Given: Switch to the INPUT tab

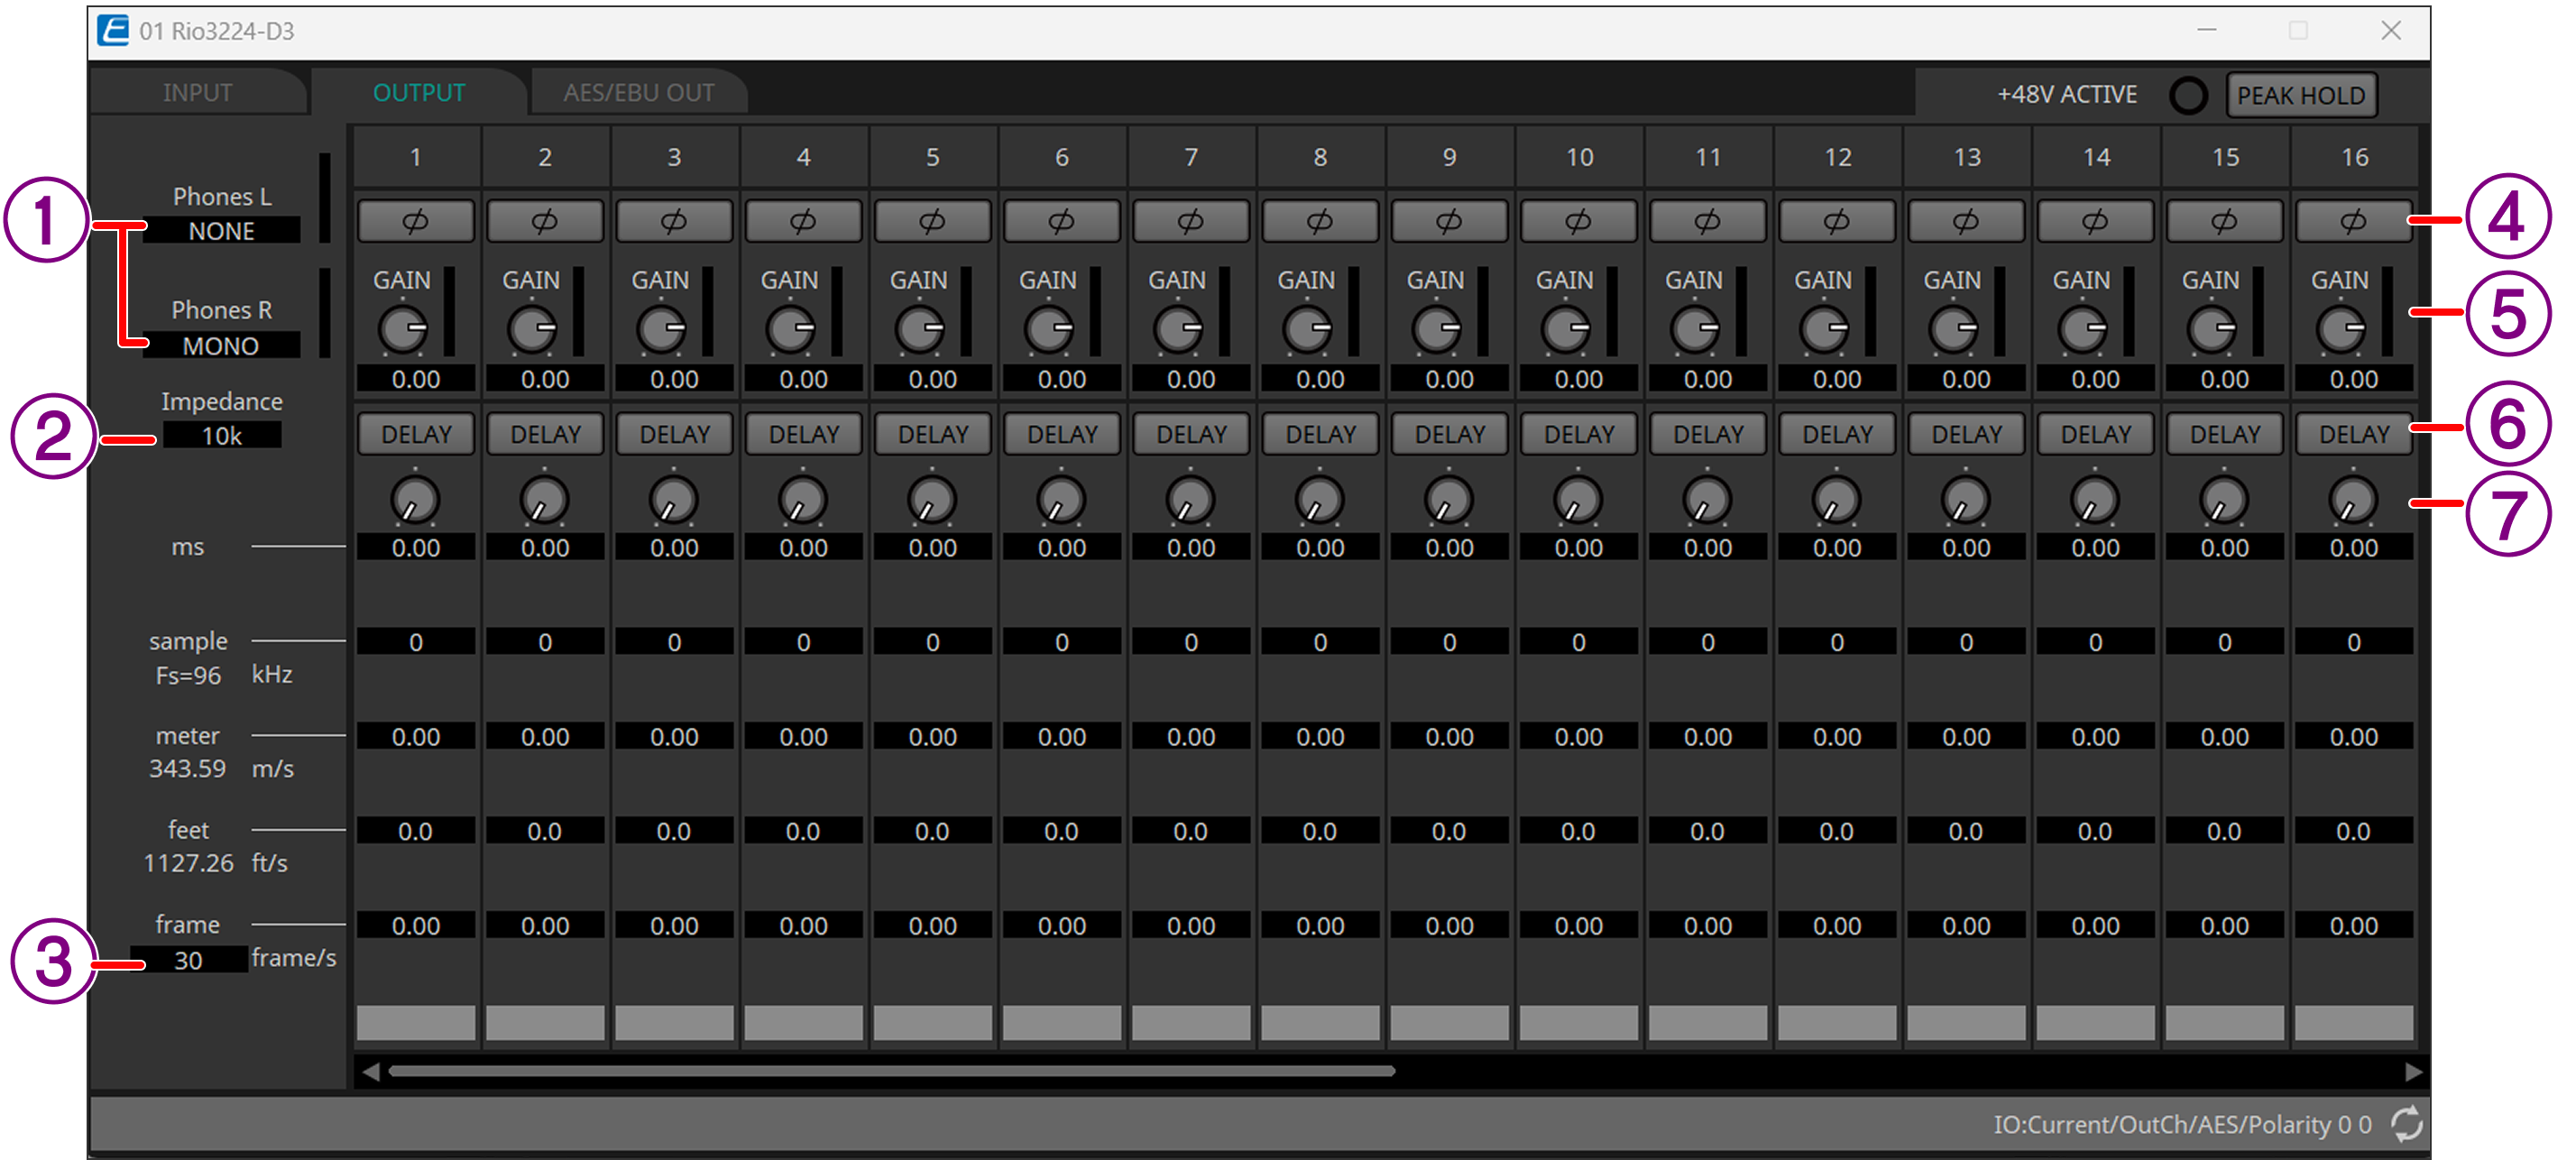Looking at the screenshot, I should coord(197,93).
